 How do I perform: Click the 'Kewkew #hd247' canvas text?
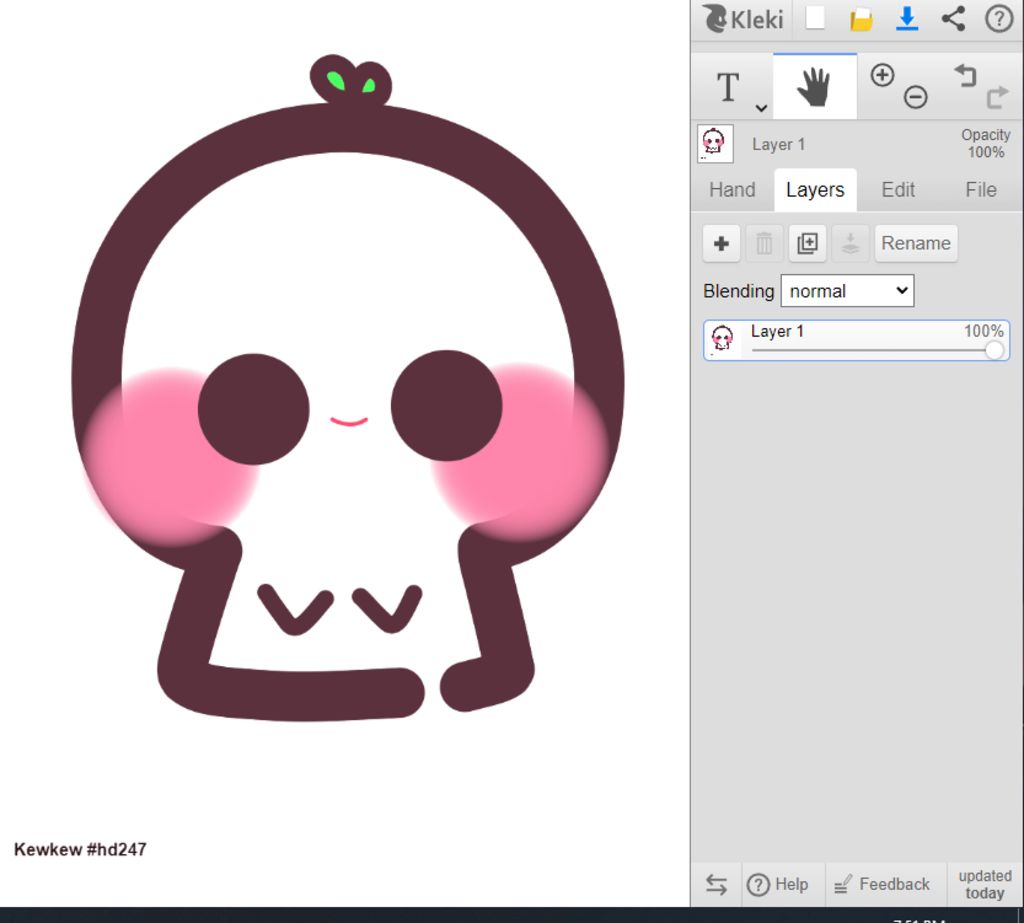tap(80, 849)
